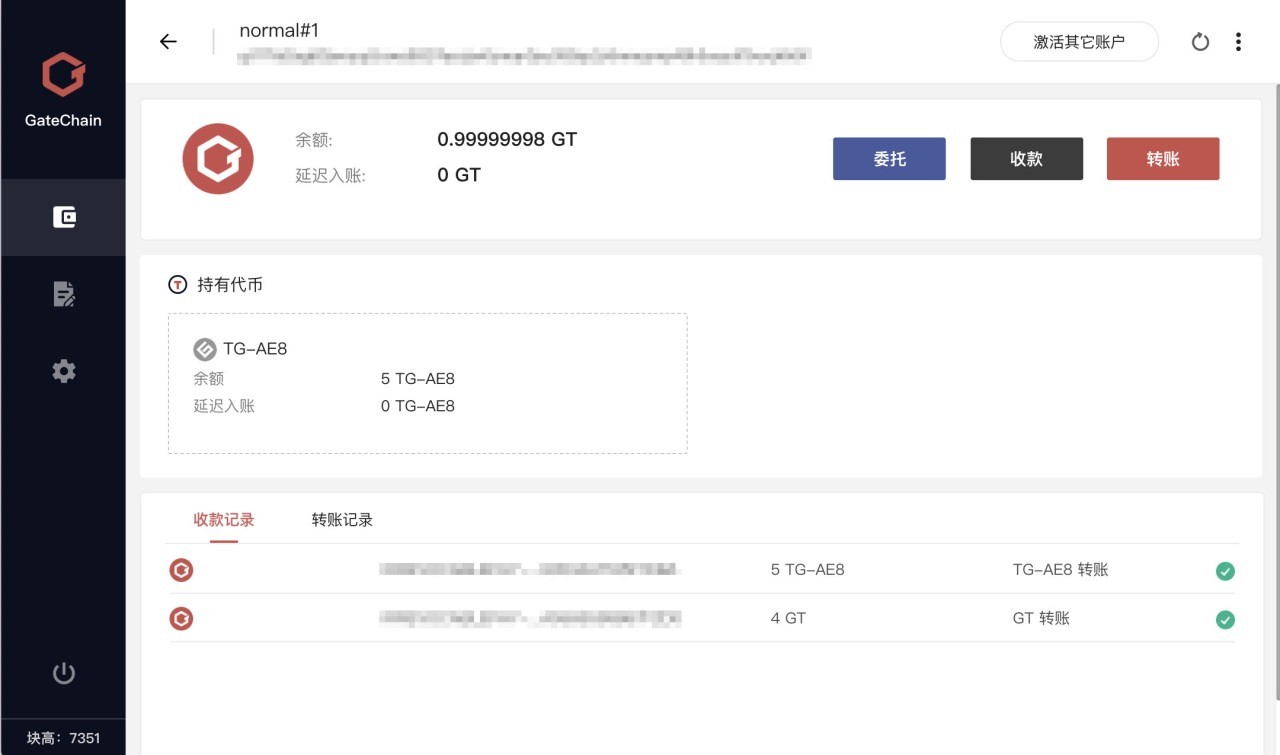This screenshot has height=755, width=1280.
Task: Click the 块高: 7351 block height status
Action: coord(63,738)
